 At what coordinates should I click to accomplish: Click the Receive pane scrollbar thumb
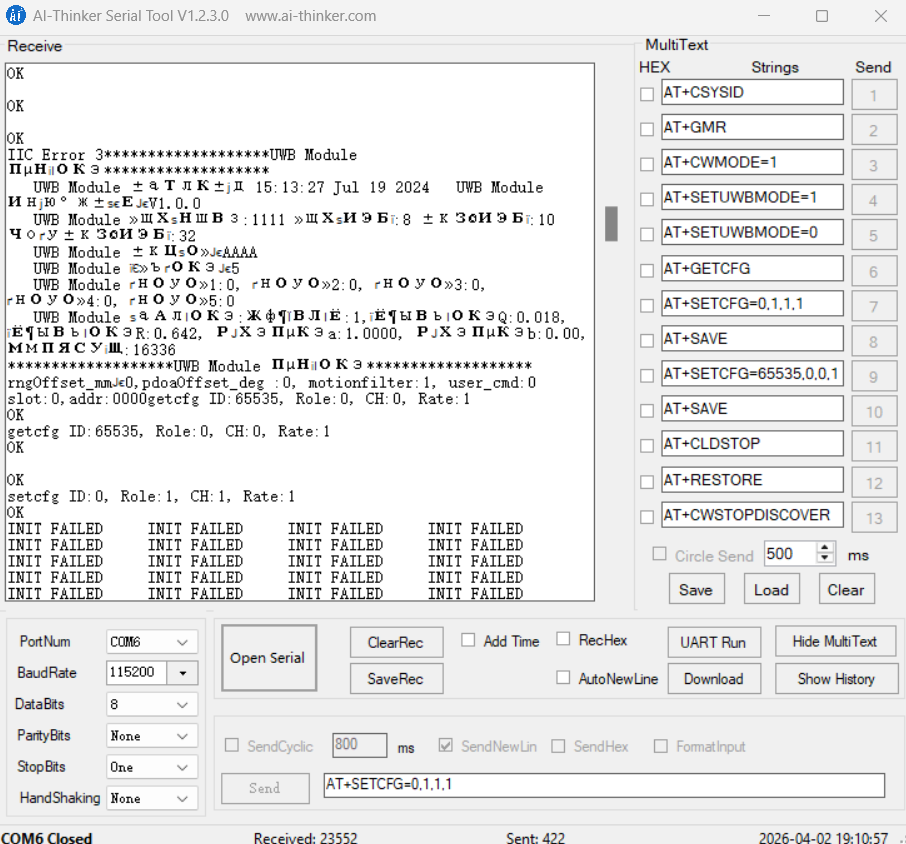pyautogui.click(x=611, y=223)
